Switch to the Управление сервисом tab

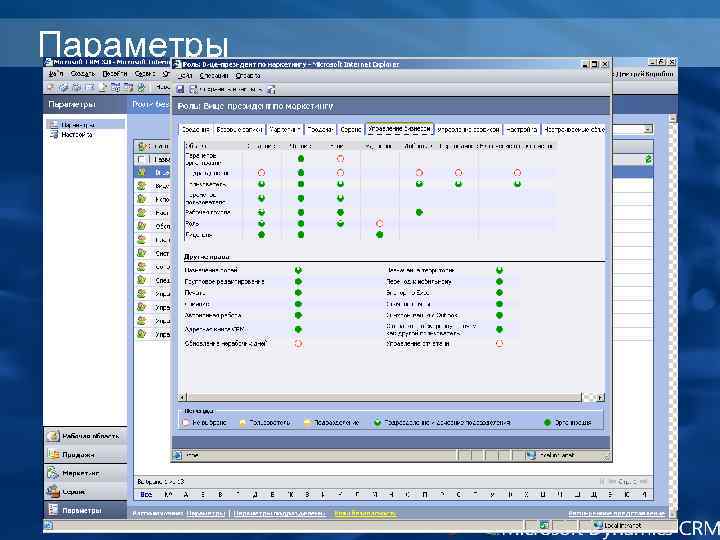tap(468, 129)
